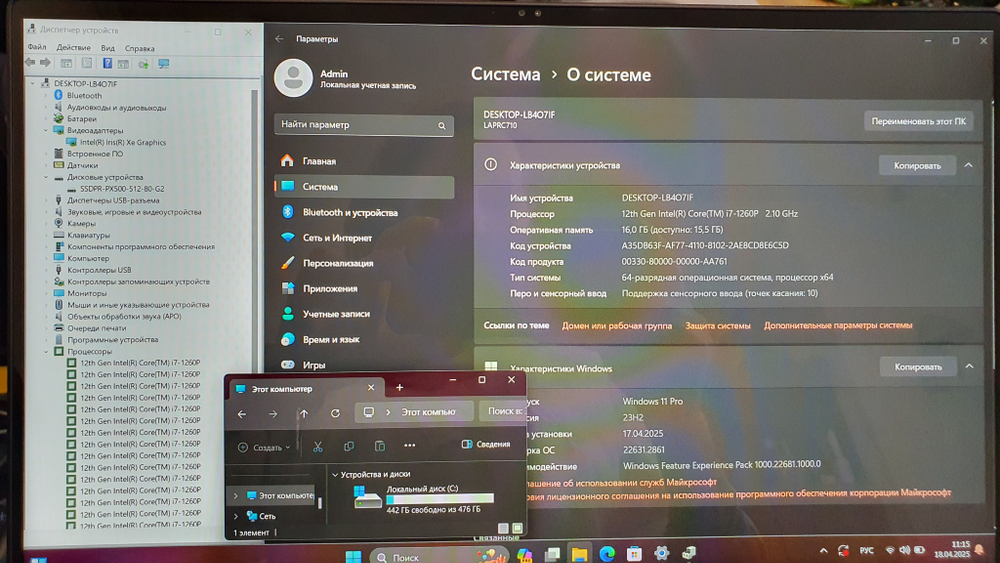This screenshot has height=563, width=1000.
Task: Click Сведения details pane button in Explorer
Action: tap(486, 444)
